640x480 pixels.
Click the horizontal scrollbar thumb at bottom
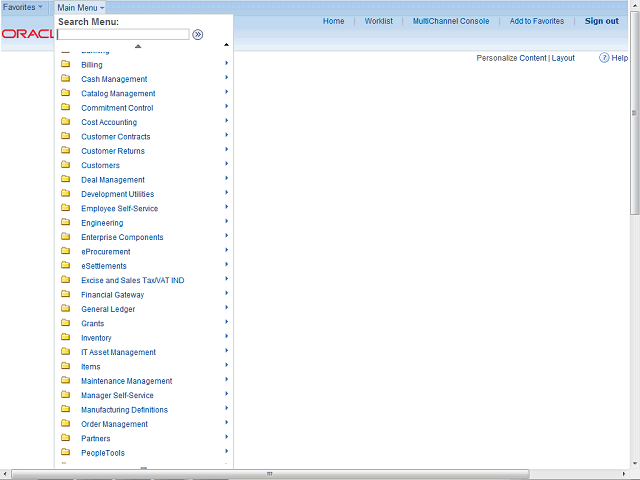point(270,474)
